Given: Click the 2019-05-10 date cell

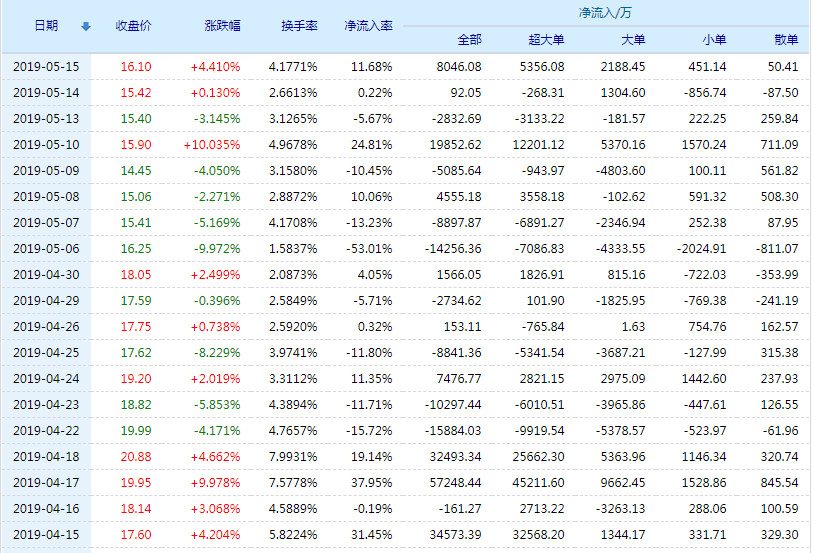Looking at the screenshot, I should click(46, 145).
